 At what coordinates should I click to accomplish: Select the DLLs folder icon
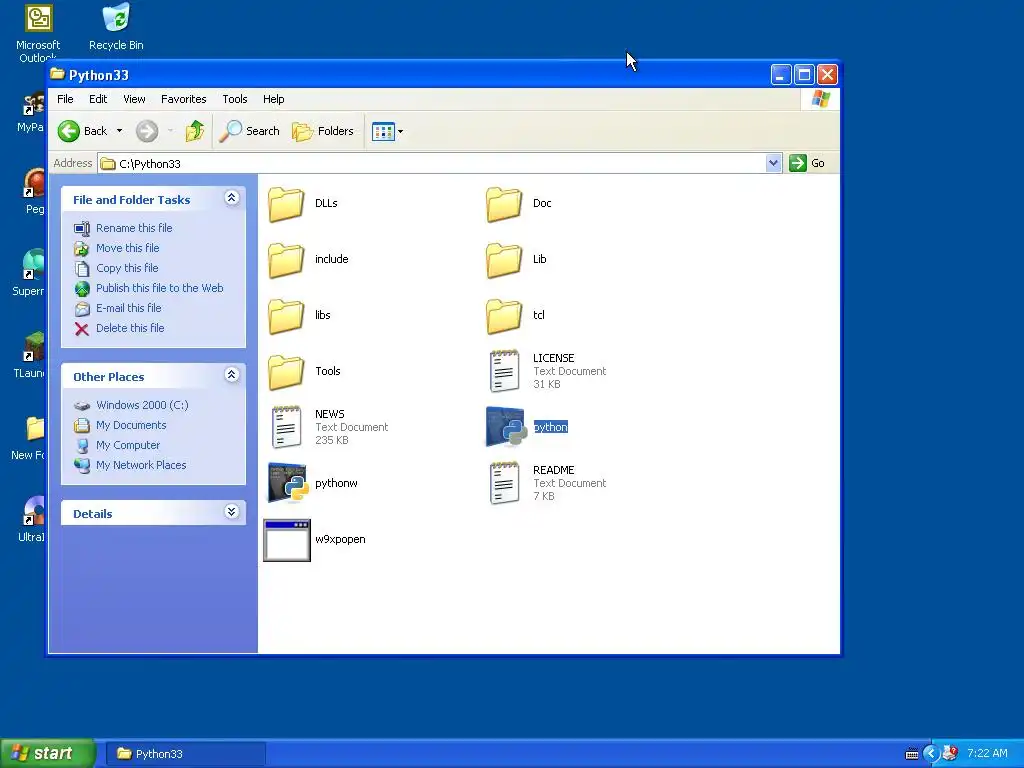click(286, 204)
